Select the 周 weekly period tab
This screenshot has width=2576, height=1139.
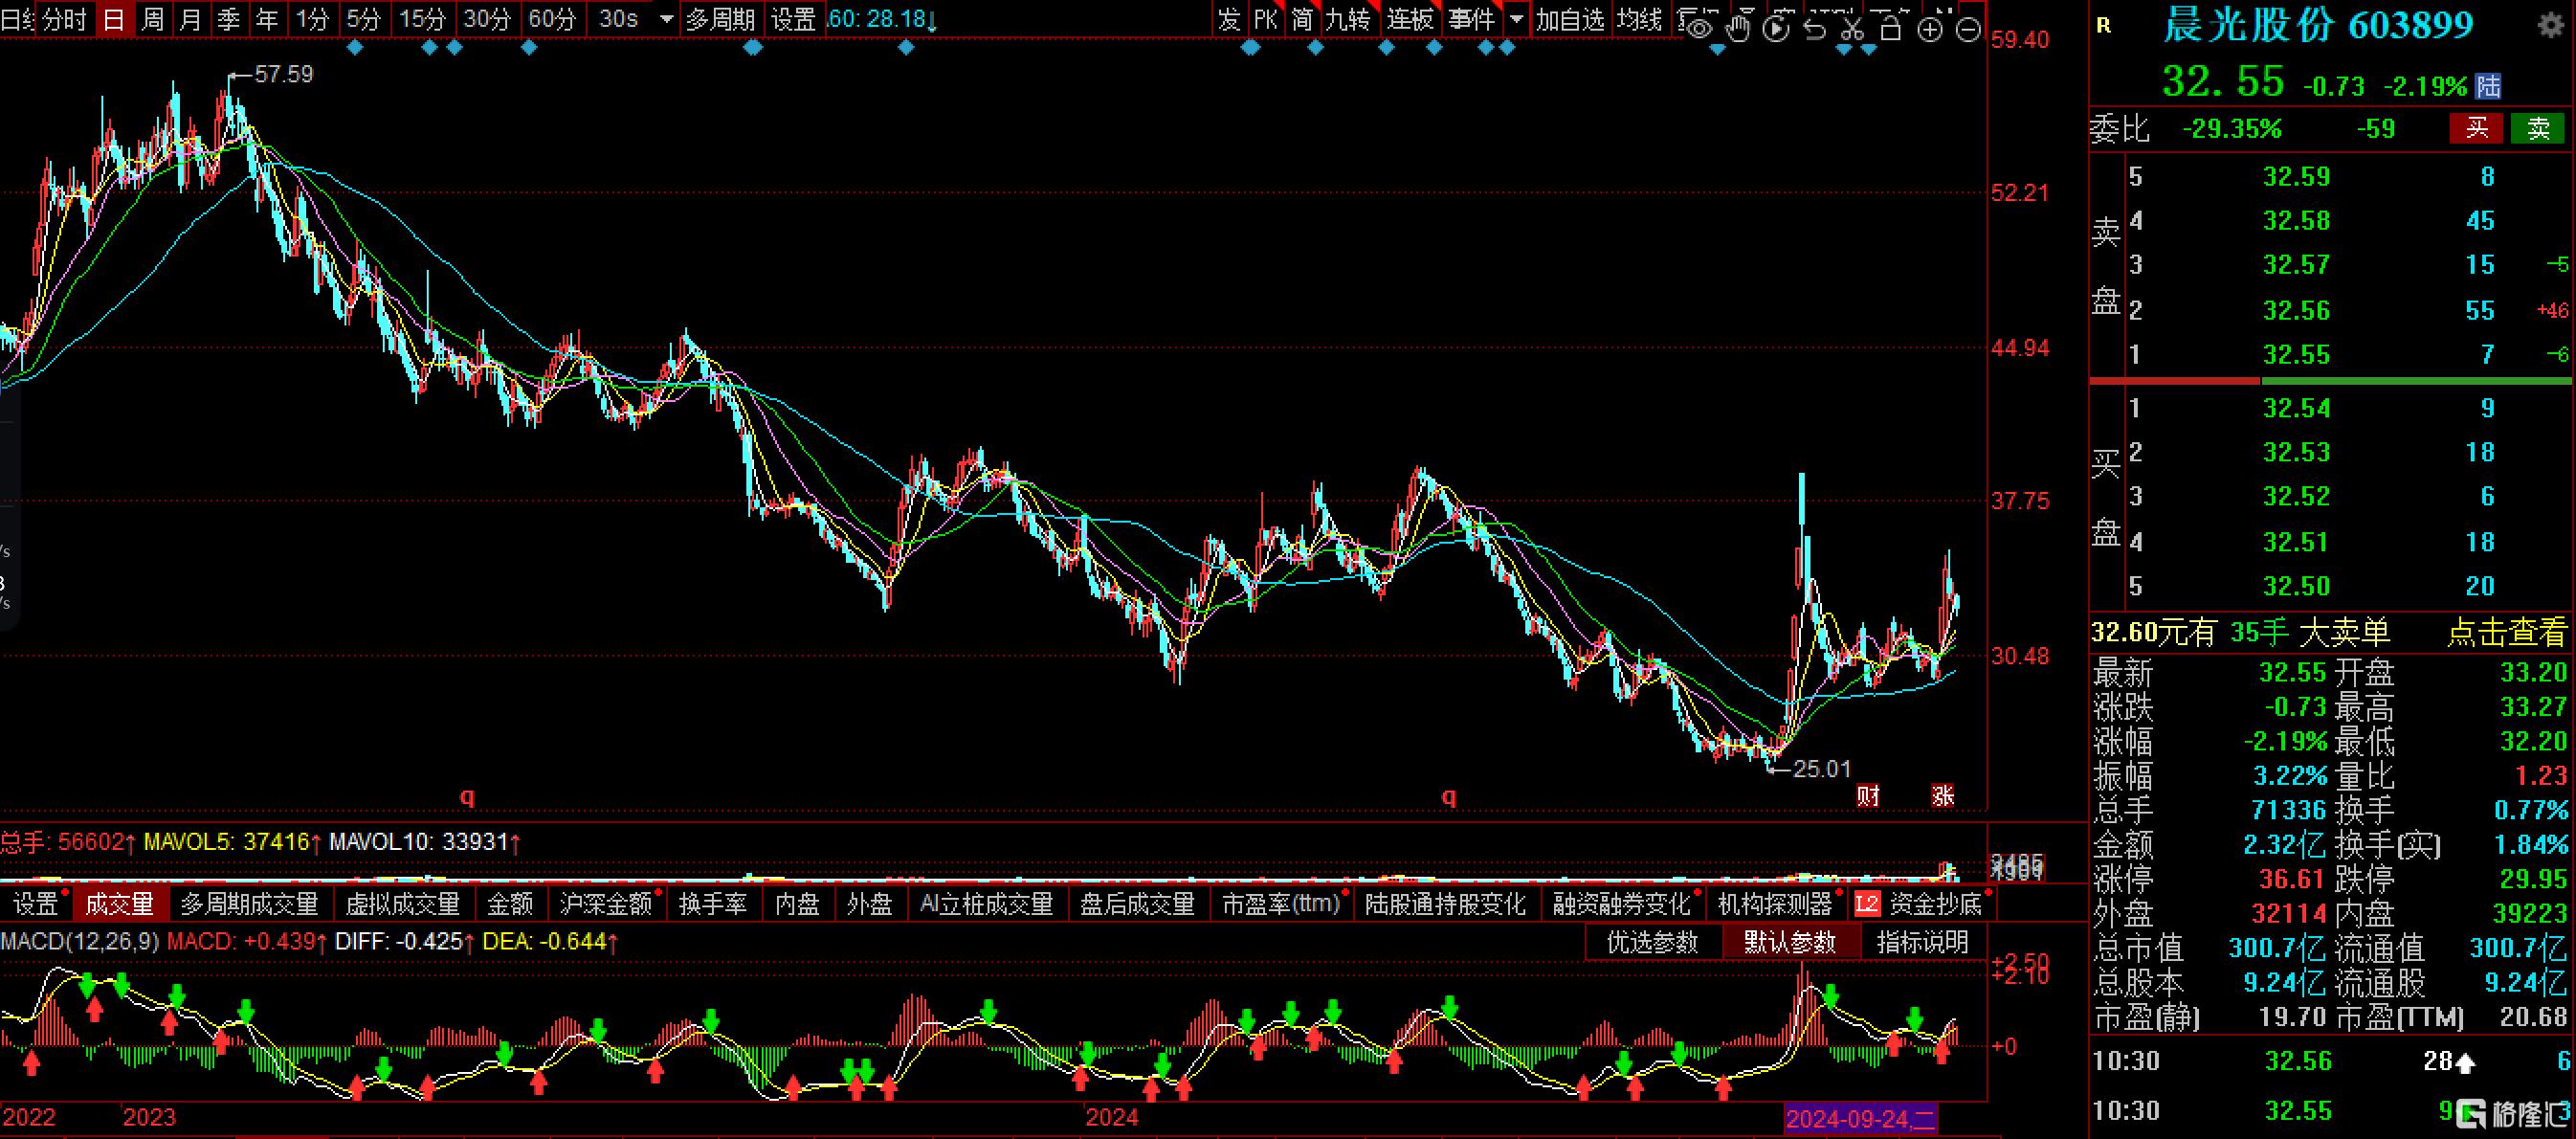point(153,19)
